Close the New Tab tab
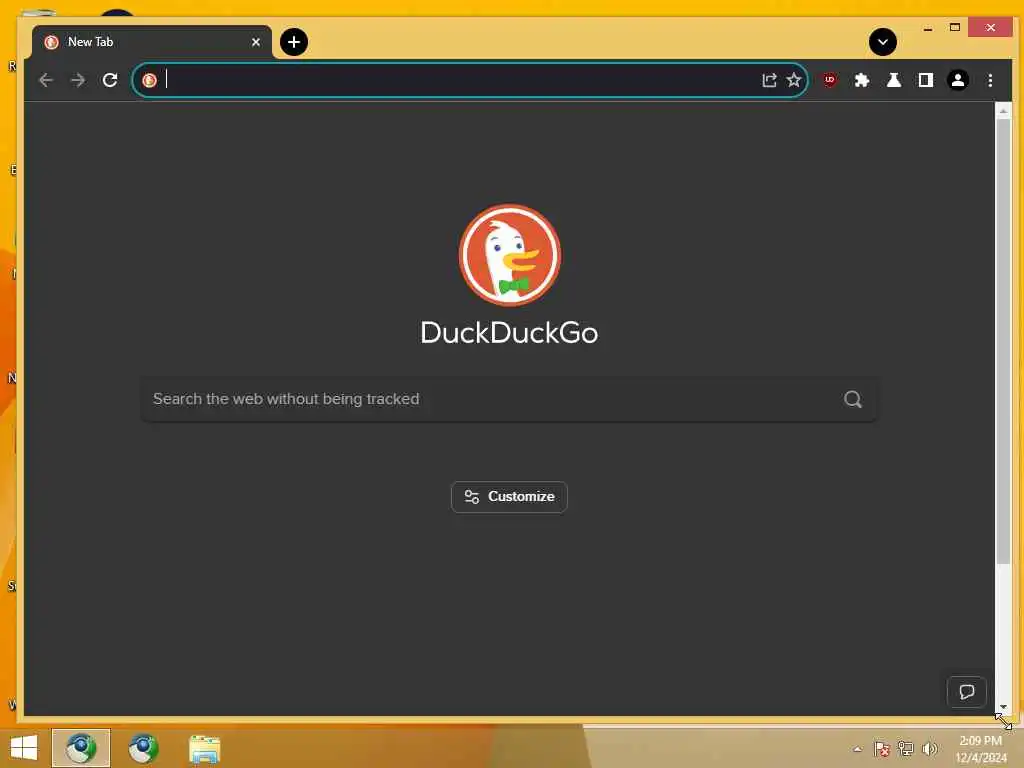 tap(255, 42)
